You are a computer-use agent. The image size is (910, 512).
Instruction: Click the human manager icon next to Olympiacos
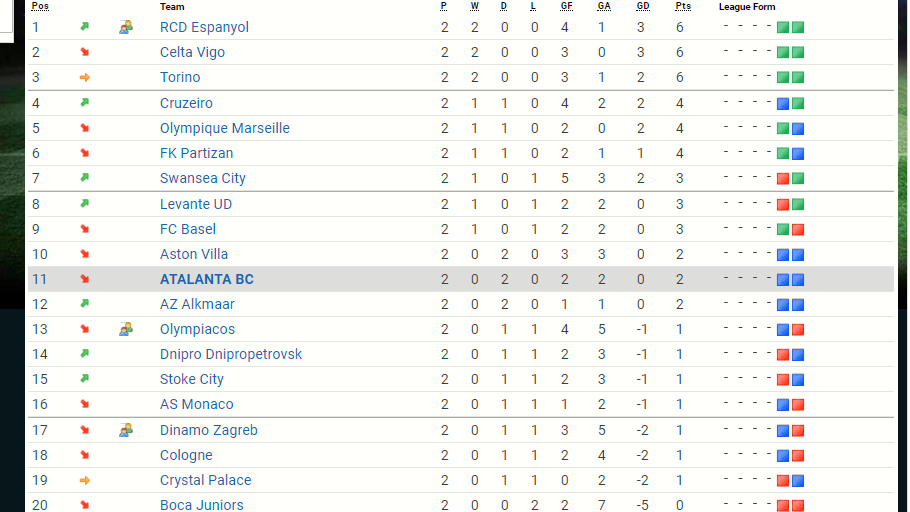point(126,329)
